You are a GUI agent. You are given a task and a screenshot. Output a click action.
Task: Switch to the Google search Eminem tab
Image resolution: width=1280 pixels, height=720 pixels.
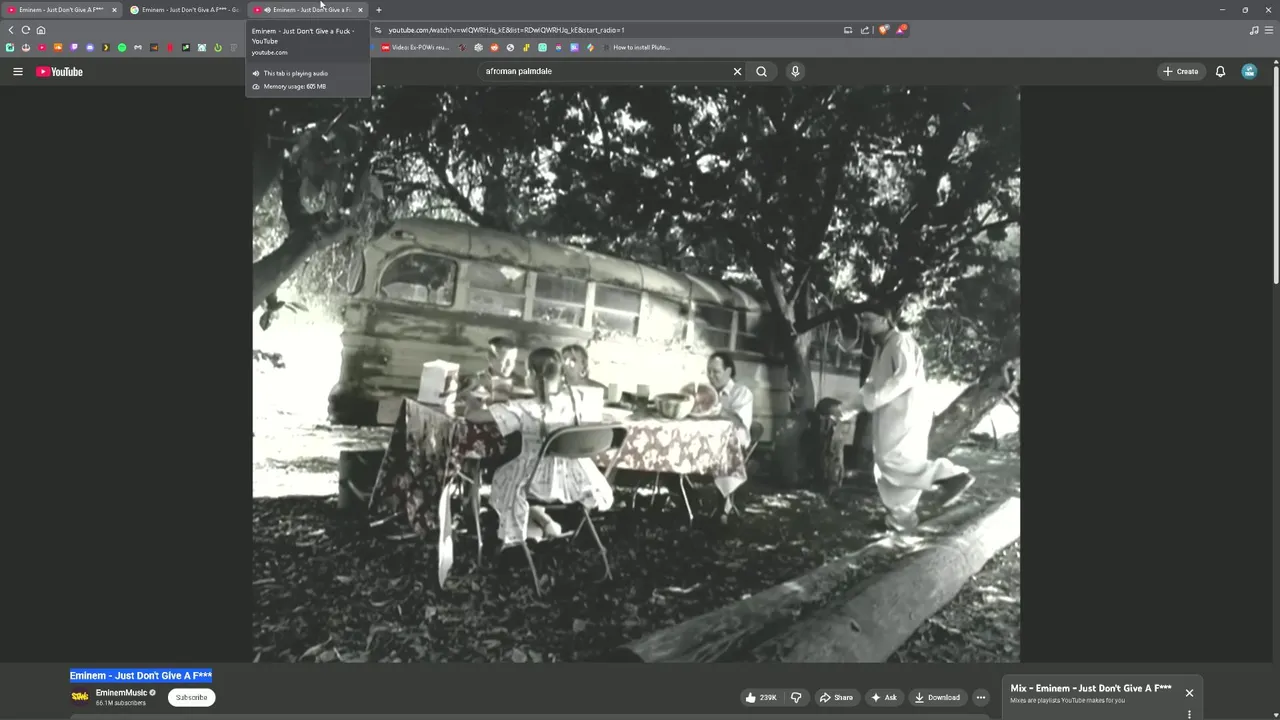(185, 10)
